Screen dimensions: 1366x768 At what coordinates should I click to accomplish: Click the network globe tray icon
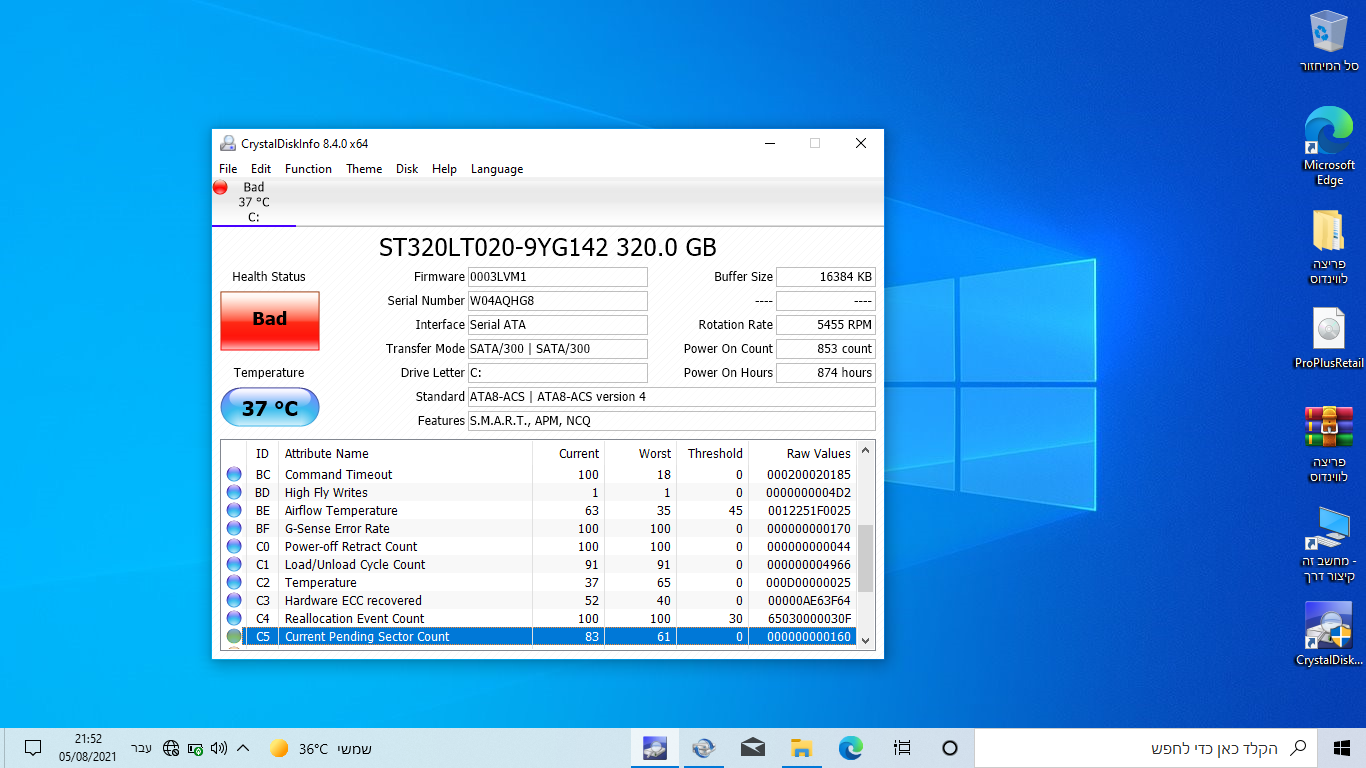point(171,748)
